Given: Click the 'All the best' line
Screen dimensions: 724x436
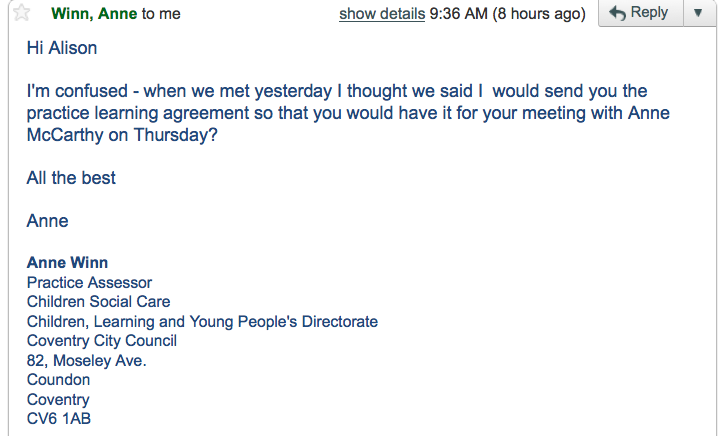Looking at the screenshot, I should pyautogui.click(x=71, y=178).
